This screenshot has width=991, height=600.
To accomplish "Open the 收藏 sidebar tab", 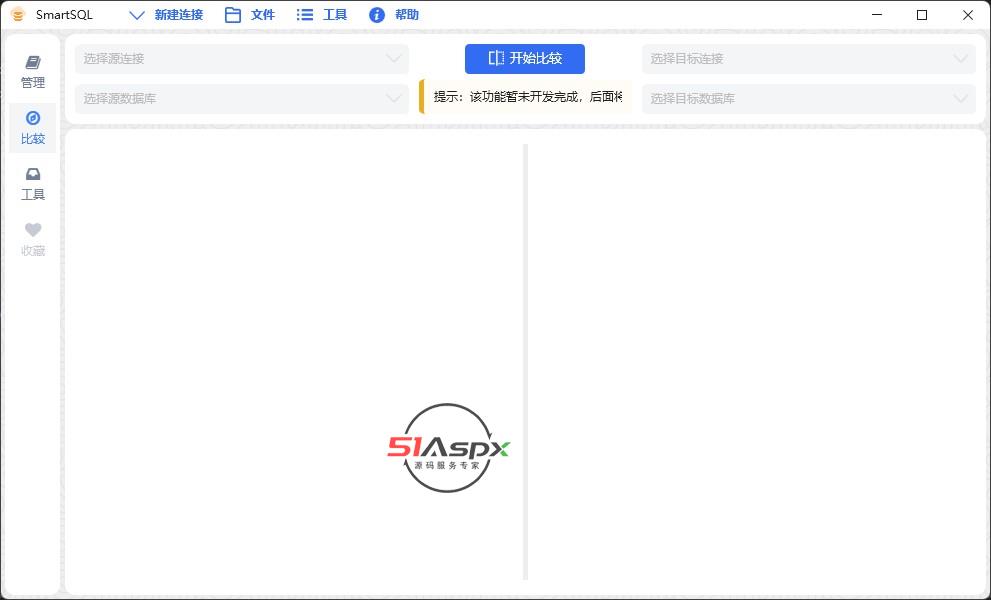I will (33, 240).
